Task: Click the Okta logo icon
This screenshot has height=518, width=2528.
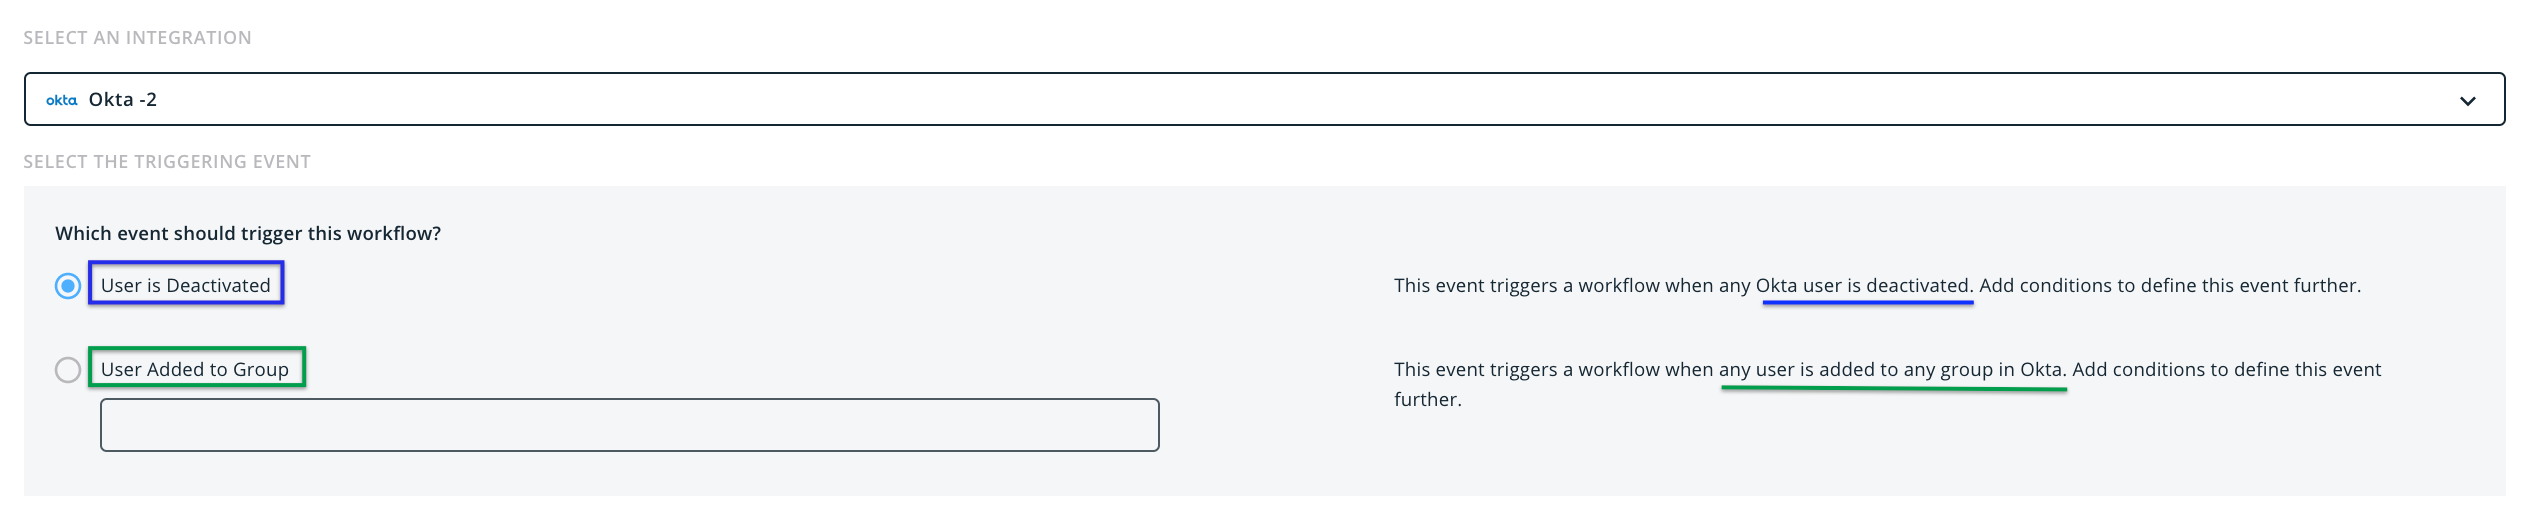Action: [x=61, y=100]
